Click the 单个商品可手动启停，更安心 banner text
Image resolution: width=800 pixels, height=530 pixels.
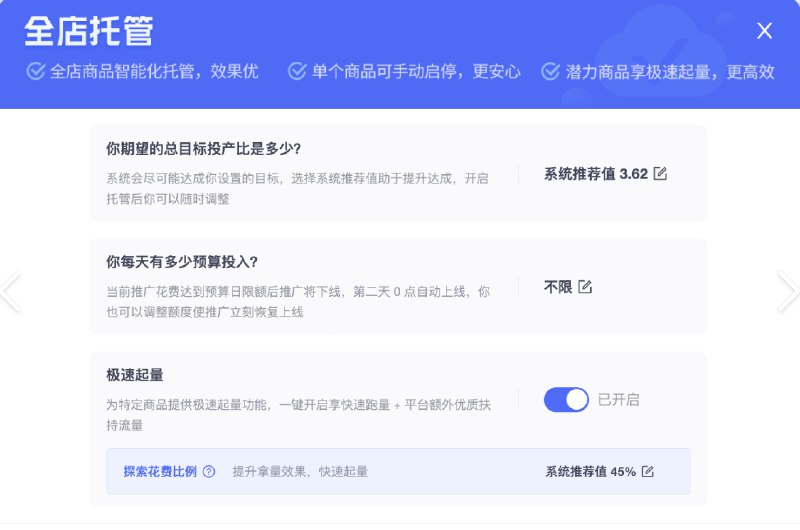[416, 71]
